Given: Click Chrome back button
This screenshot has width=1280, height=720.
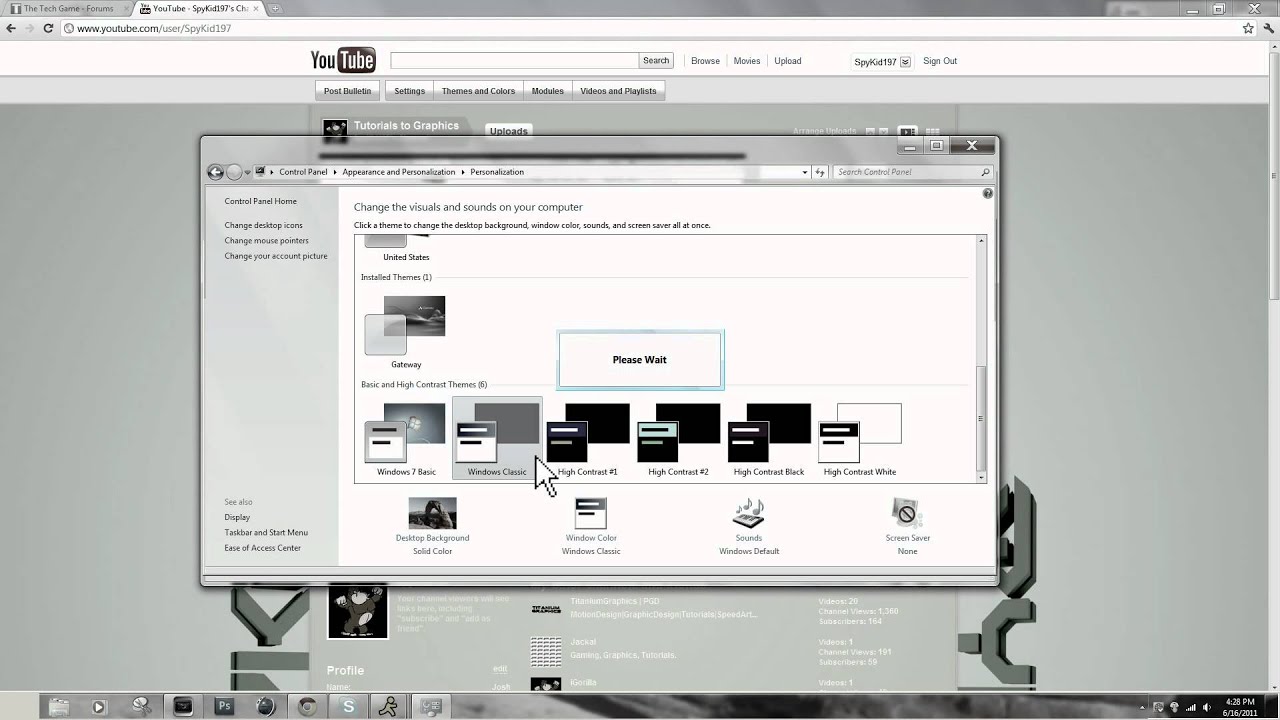Looking at the screenshot, I should click(11, 28).
